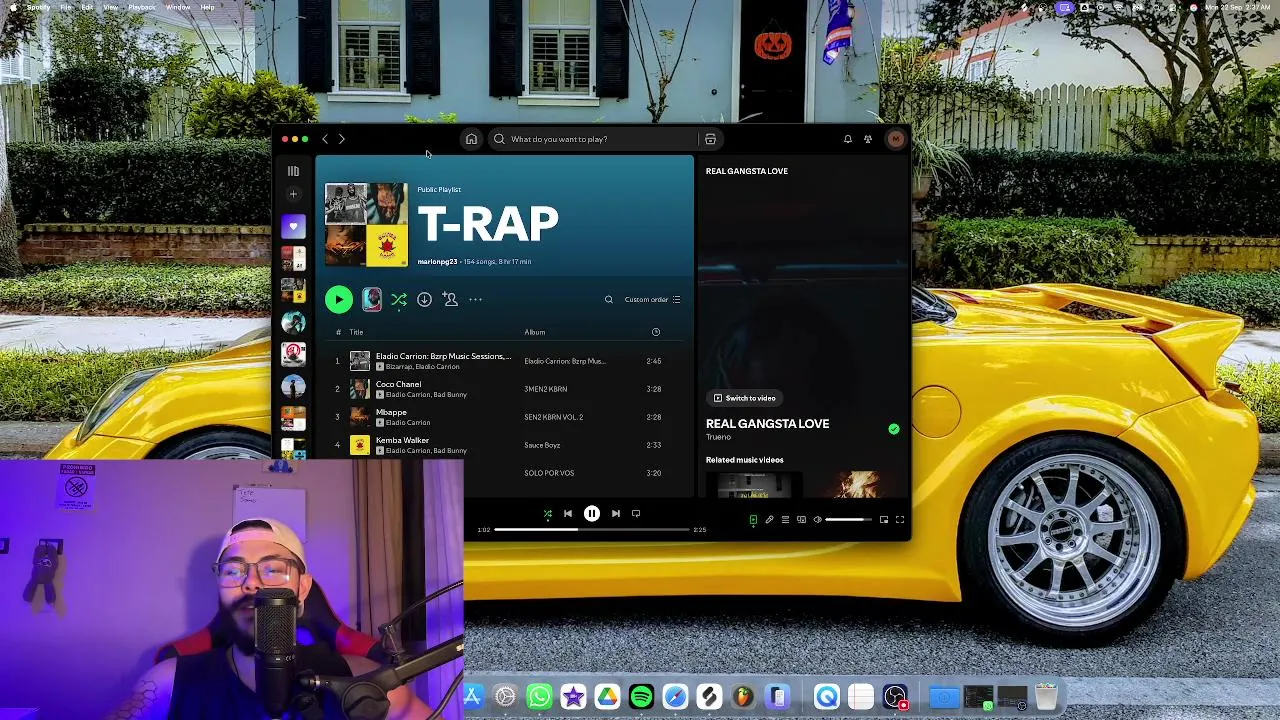The width and height of the screenshot is (1280, 720).
Task: Open the miniplayer
Action: point(883,520)
